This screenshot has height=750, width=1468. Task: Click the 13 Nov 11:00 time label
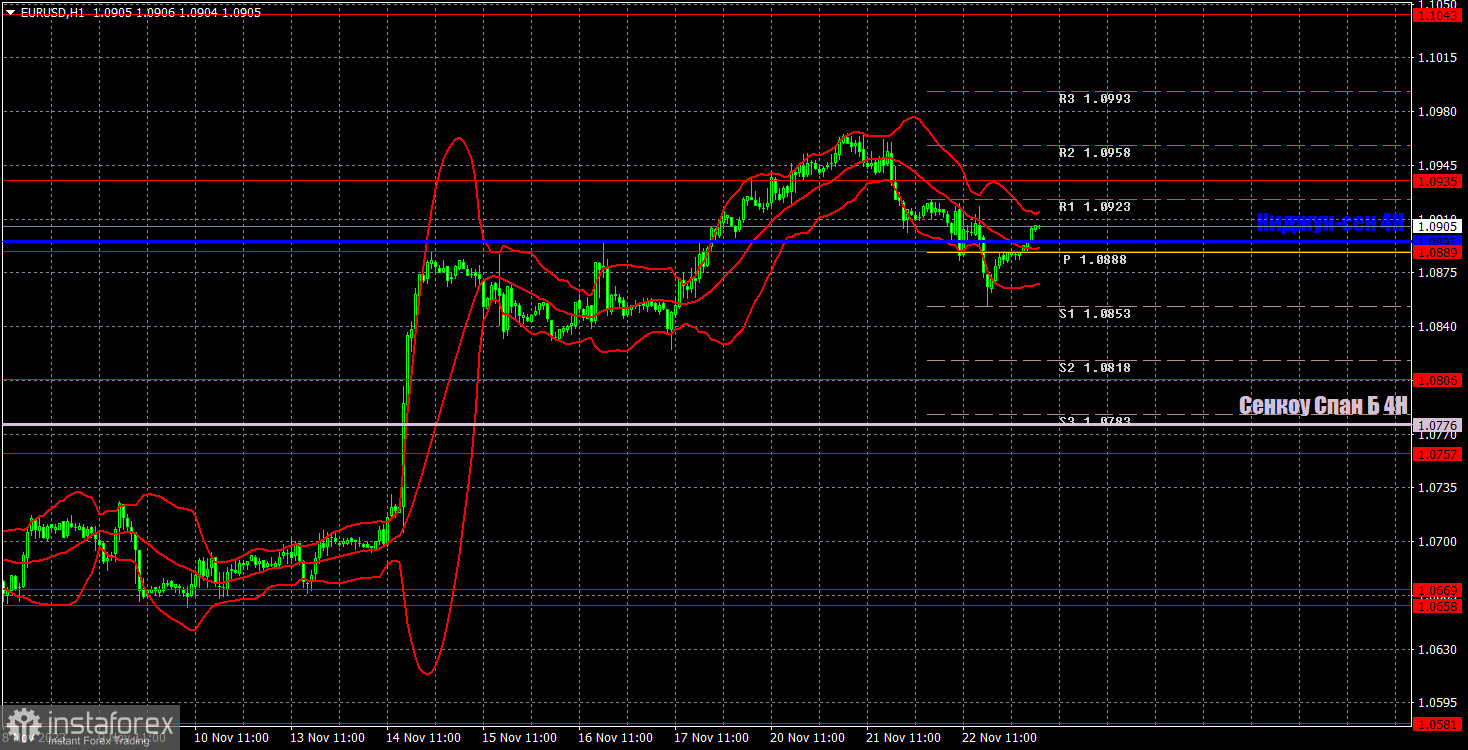pyautogui.click(x=326, y=738)
